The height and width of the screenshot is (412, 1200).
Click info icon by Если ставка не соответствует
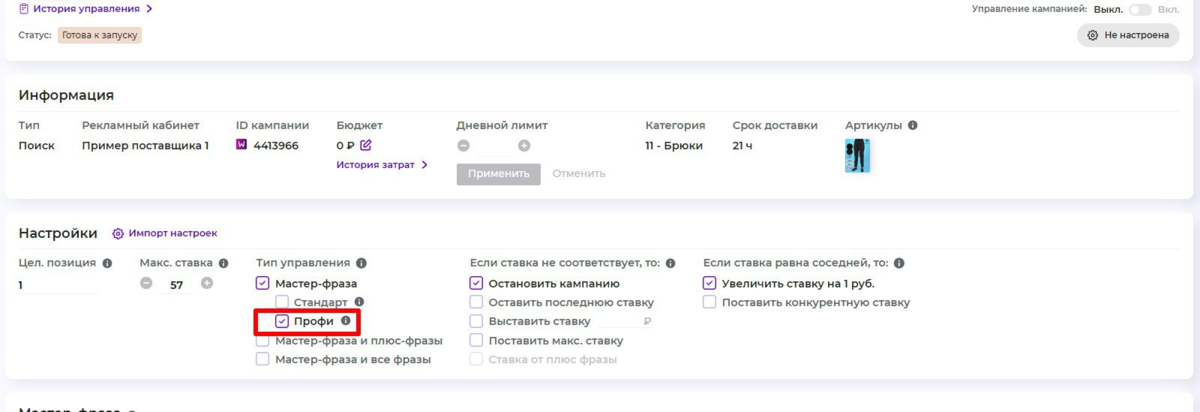coord(670,263)
